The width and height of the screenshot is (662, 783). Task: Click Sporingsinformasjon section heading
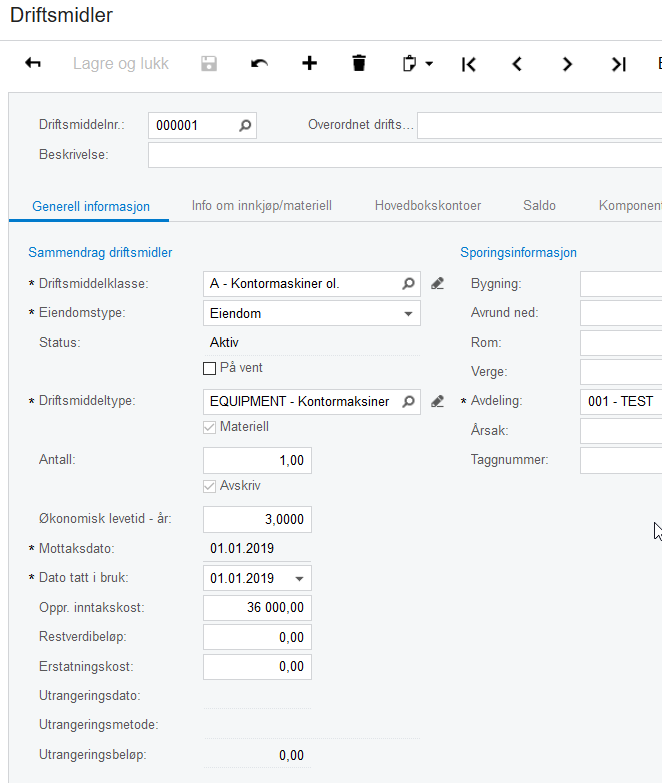(518, 253)
